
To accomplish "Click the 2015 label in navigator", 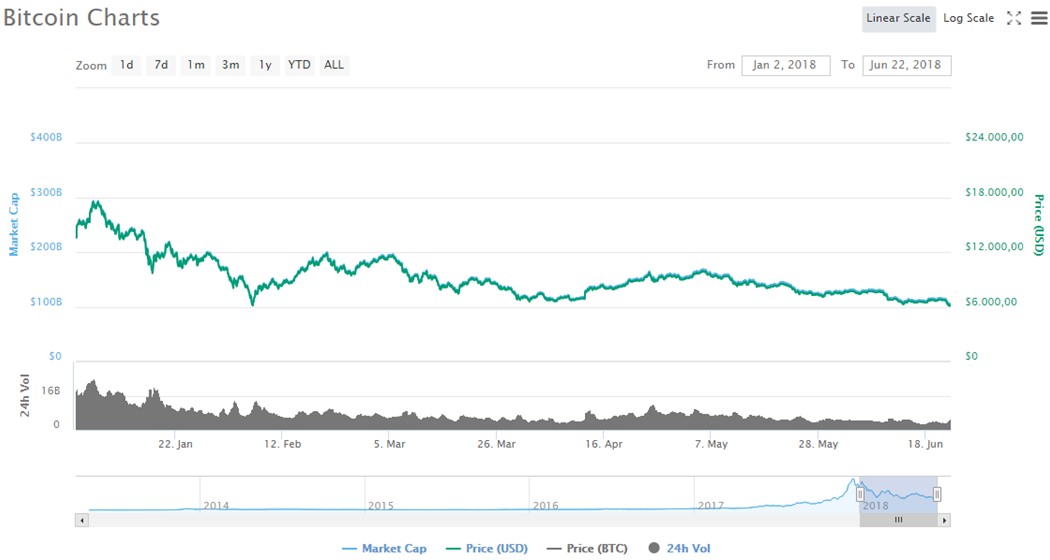I will coord(380,505).
